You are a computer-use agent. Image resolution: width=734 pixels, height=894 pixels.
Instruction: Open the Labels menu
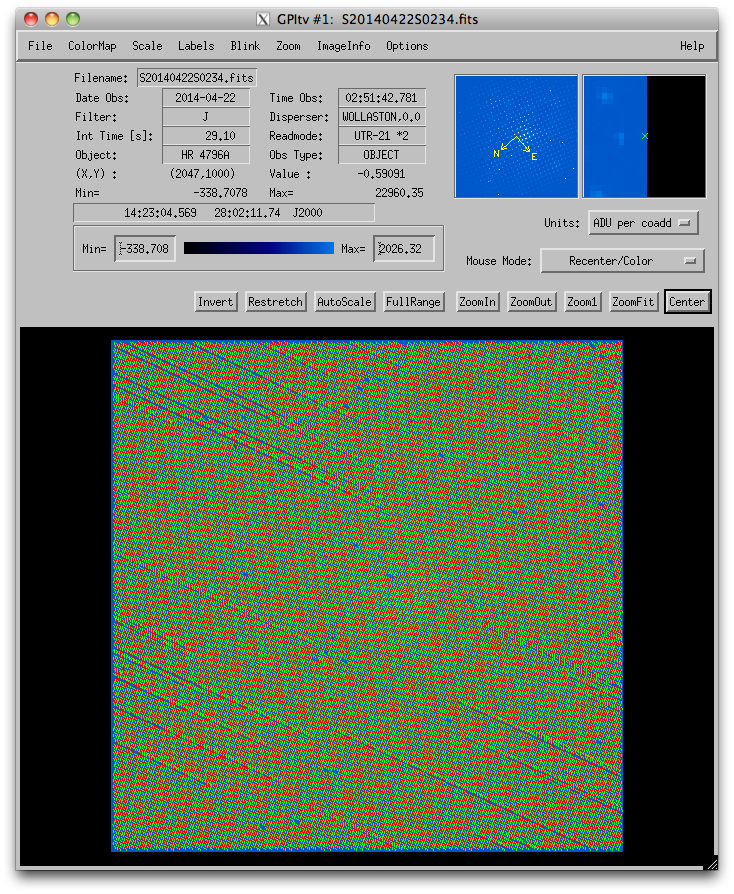tap(196, 46)
